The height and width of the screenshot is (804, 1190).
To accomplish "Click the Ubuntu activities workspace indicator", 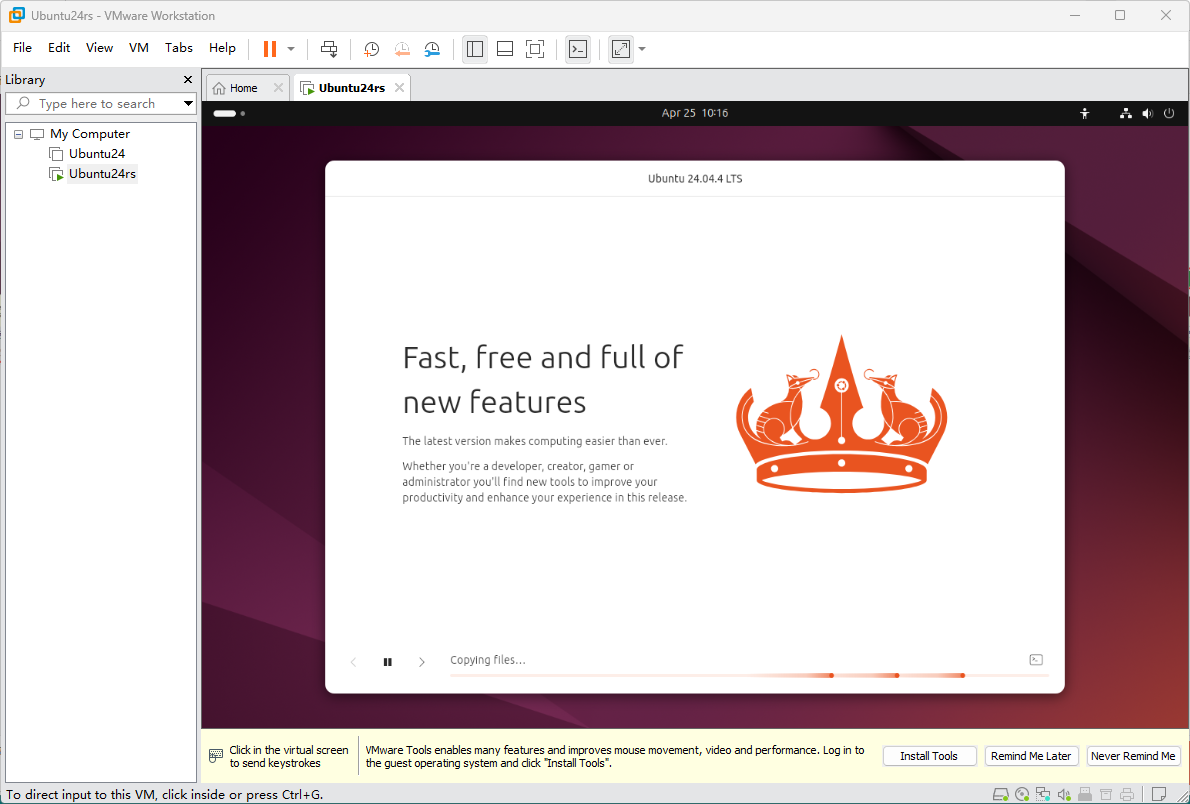I will (229, 113).
